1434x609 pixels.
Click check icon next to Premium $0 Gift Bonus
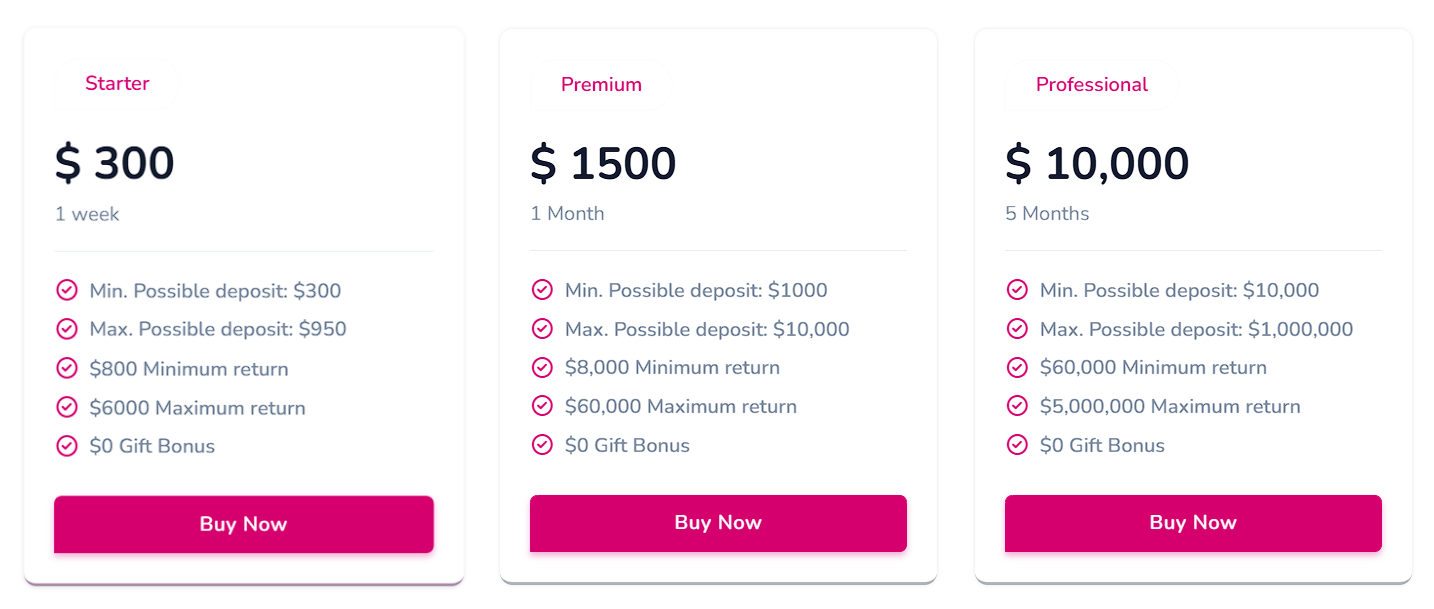pos(542,444)
